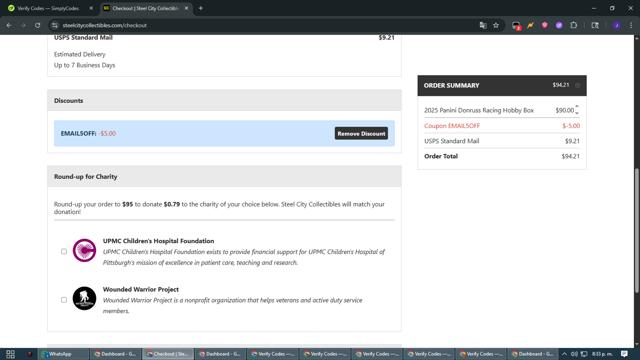This screenshot has height=360, width=640.
Task: Close the Checkout tab
Action: [186, 8]
